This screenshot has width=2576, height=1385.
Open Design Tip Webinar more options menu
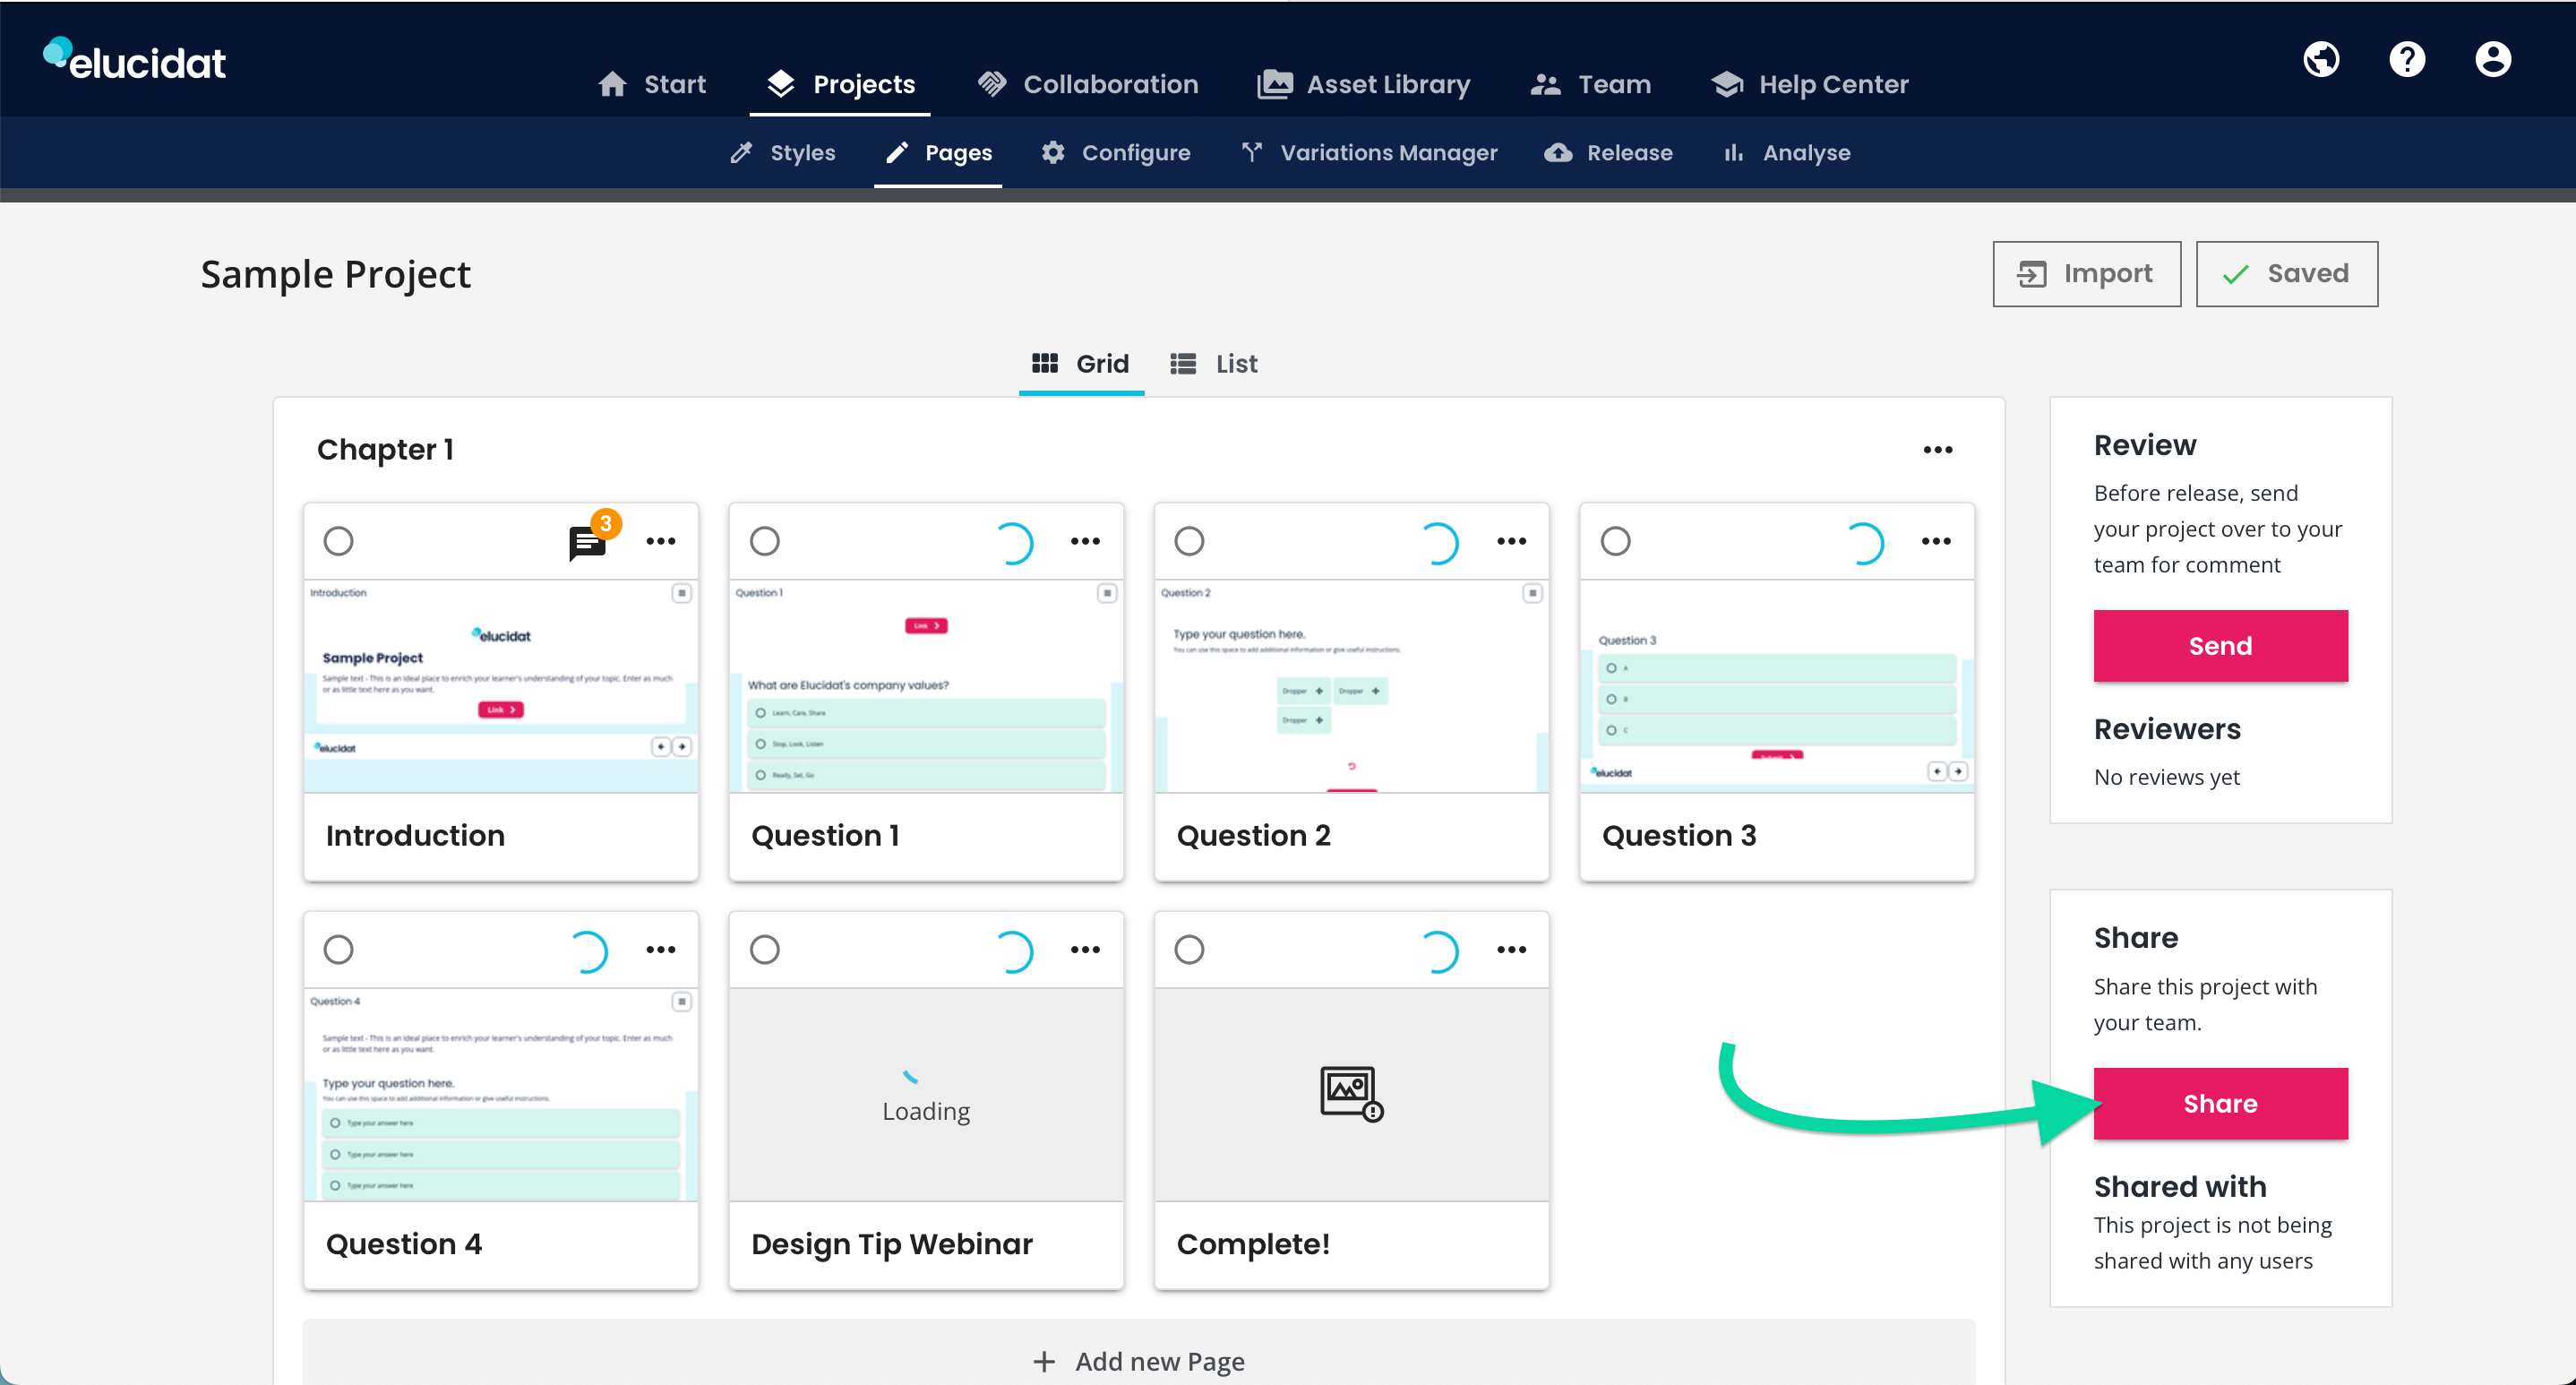[x=1085, y=950]
